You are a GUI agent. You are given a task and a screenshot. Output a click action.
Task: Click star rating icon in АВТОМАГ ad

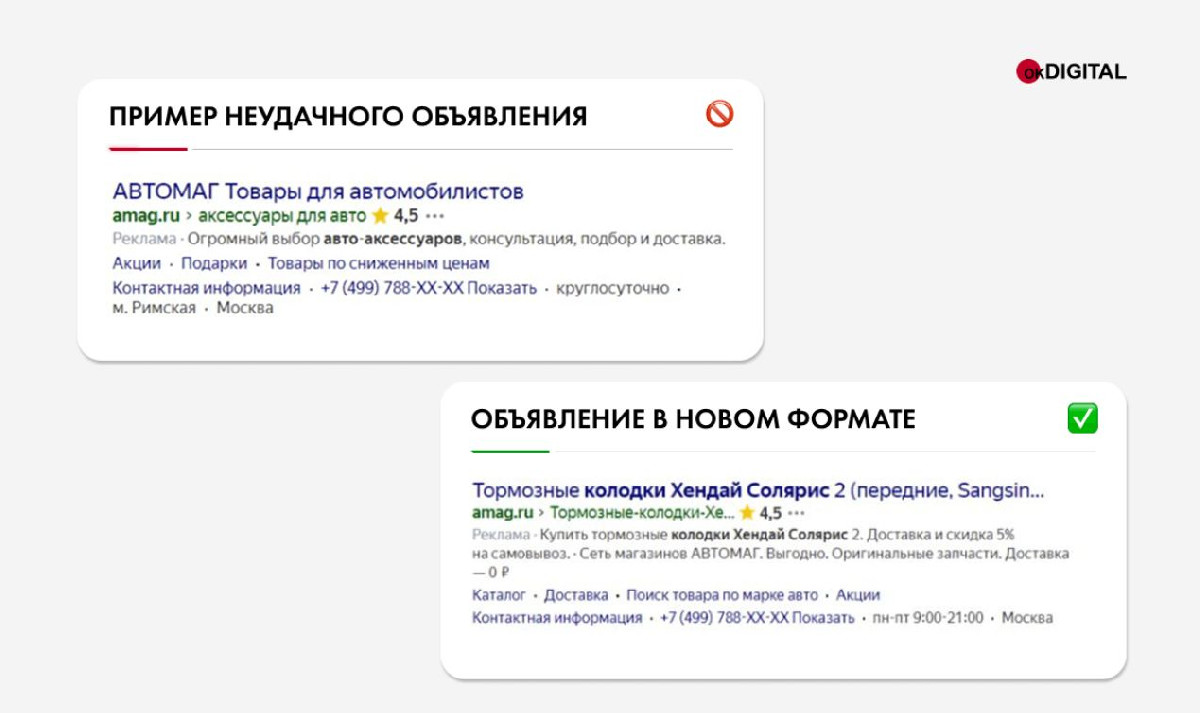(x=380, y=215)
